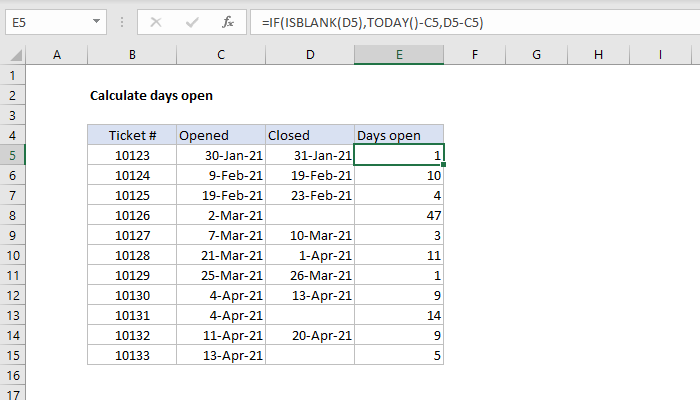Select column I header

[x=660, y=55]
